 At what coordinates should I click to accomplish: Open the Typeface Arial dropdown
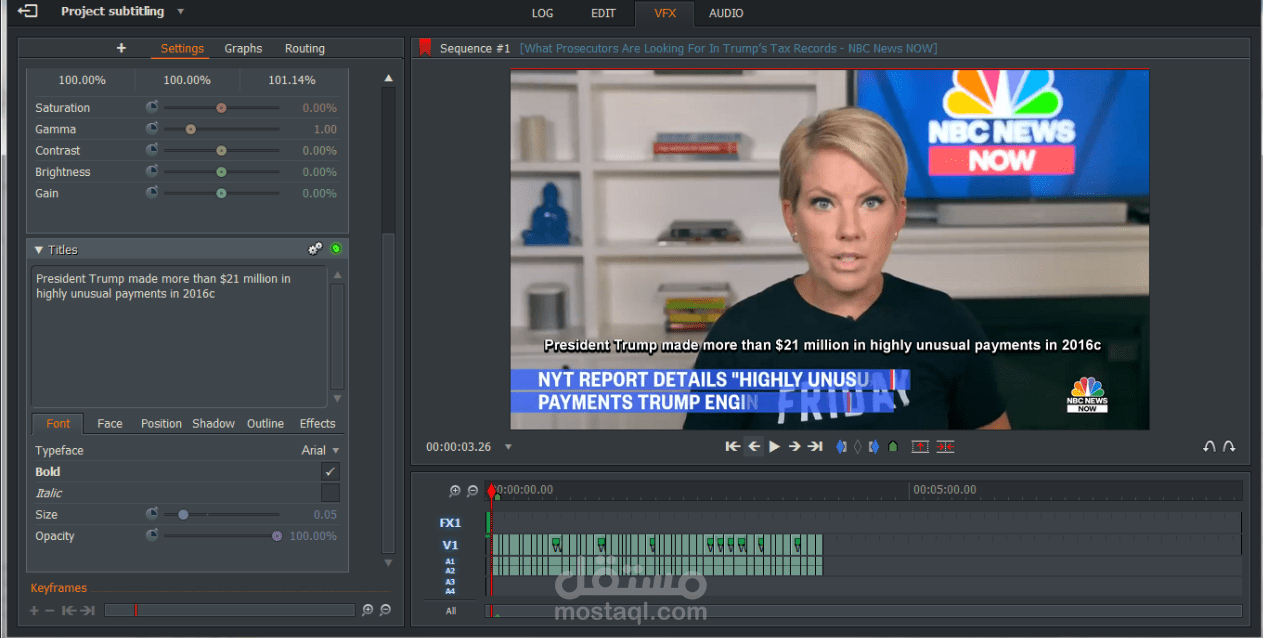320,450
